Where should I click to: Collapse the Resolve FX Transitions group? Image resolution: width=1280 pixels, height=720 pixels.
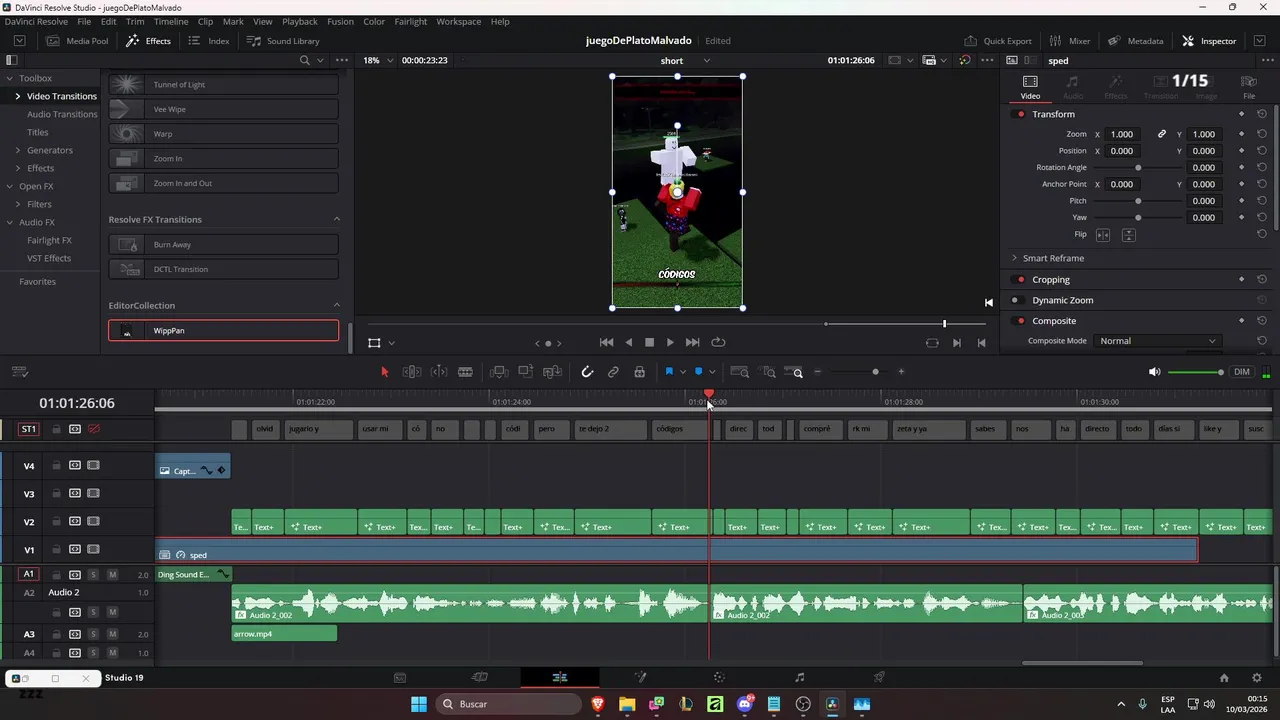click(336, 219)
